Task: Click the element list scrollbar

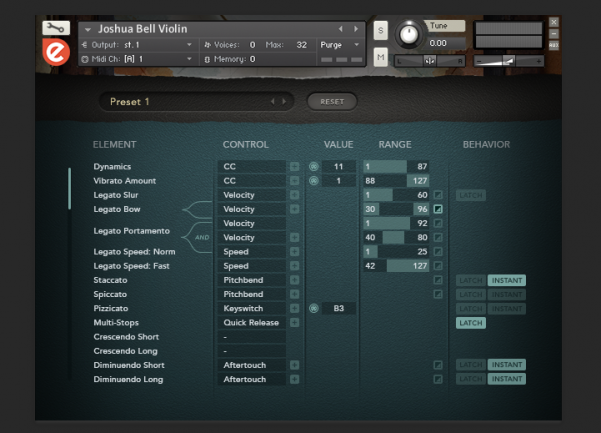Action: coord(69,189)
